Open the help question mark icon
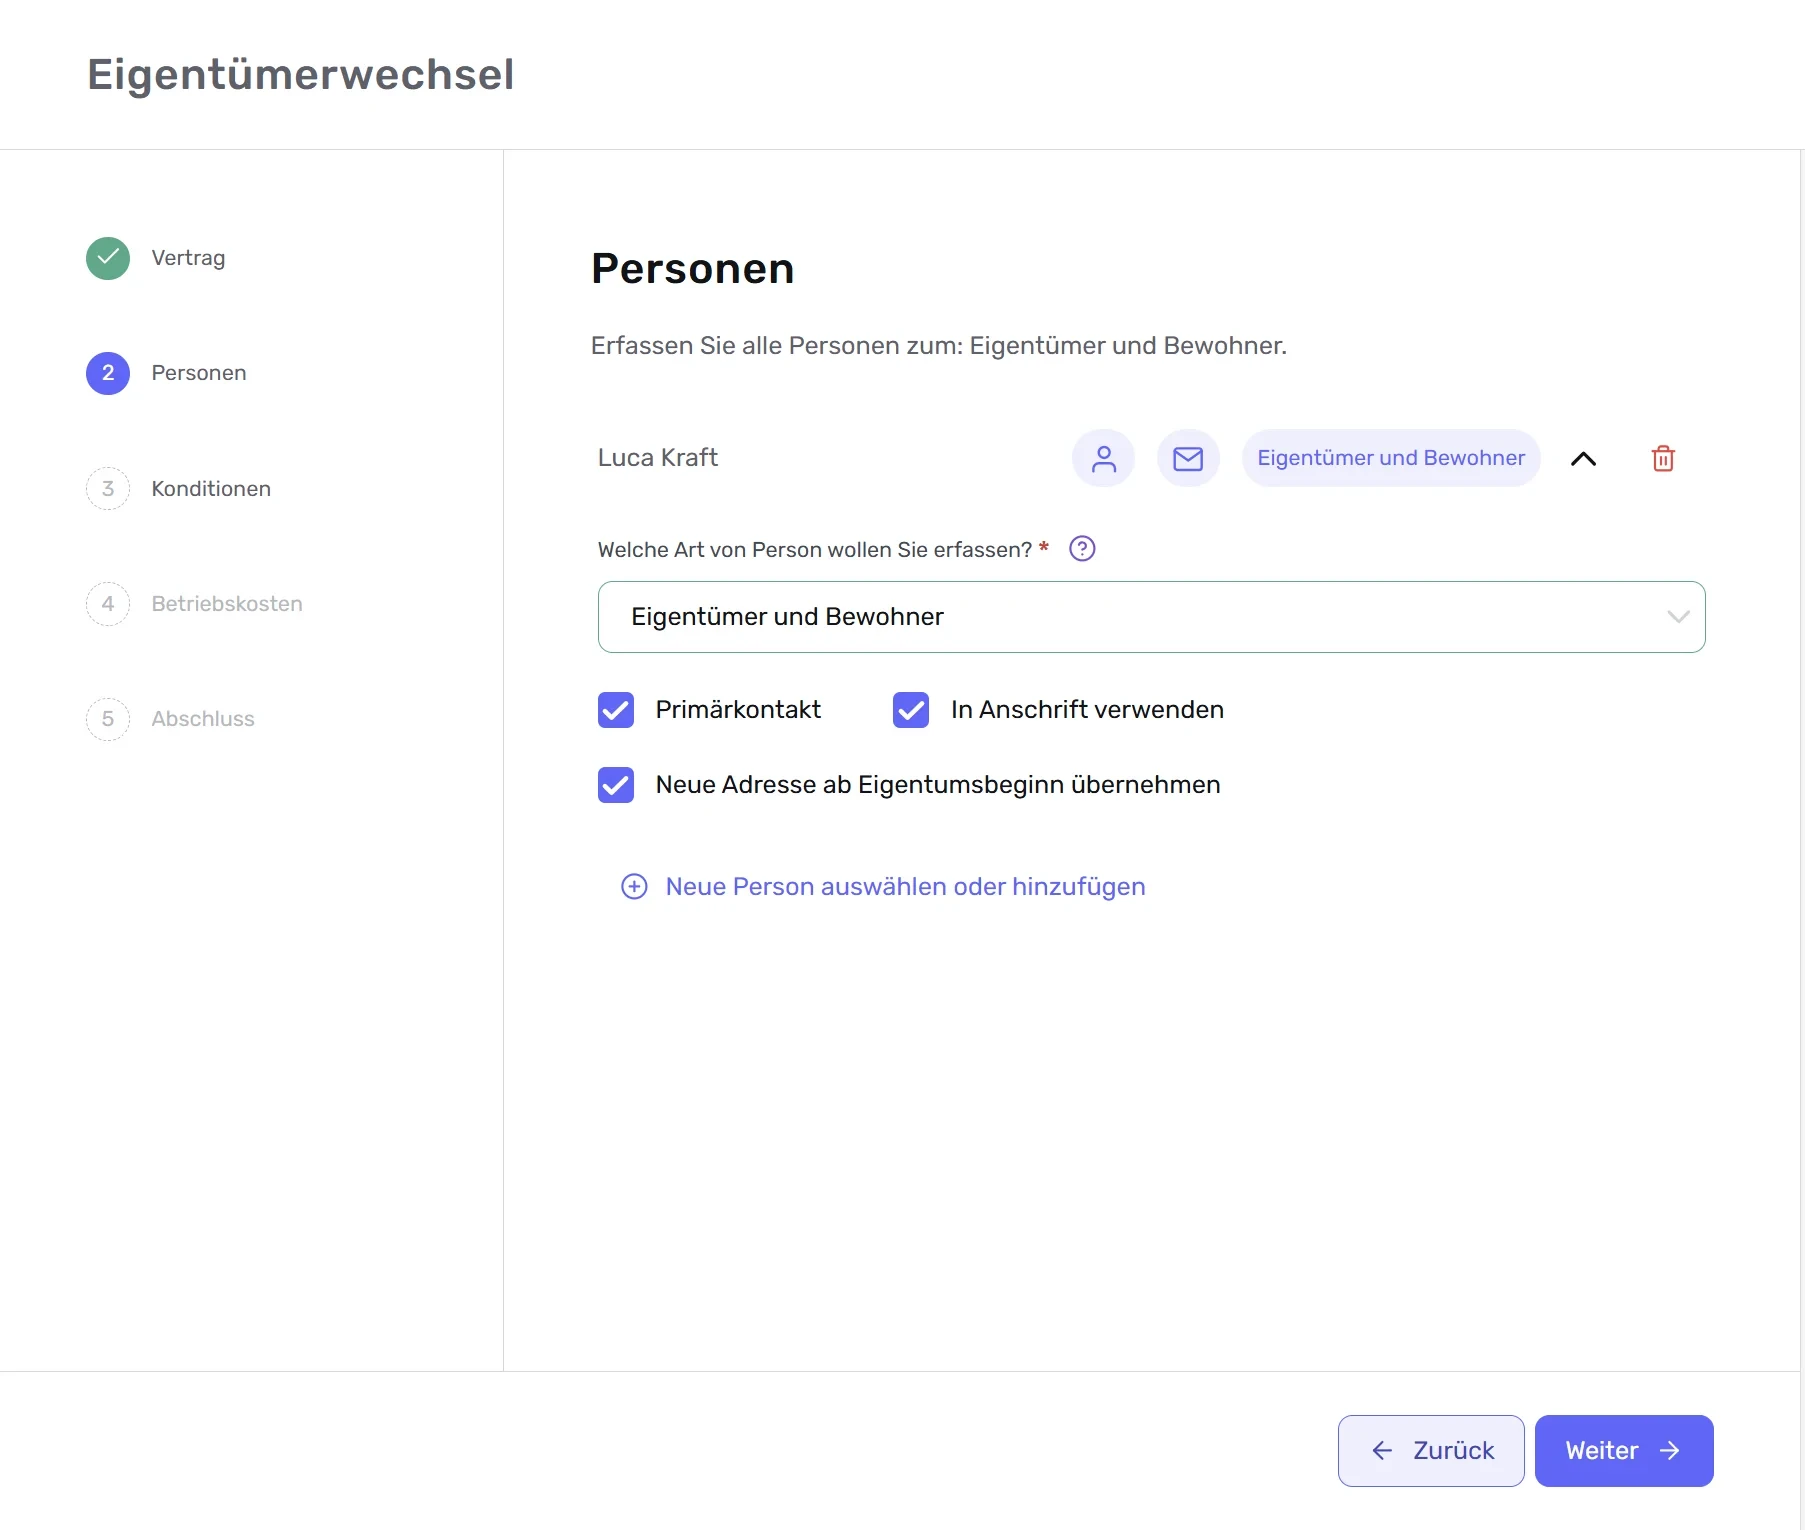The image size is (1805, 1530). pyautogui.click(x=1082, y=549)
